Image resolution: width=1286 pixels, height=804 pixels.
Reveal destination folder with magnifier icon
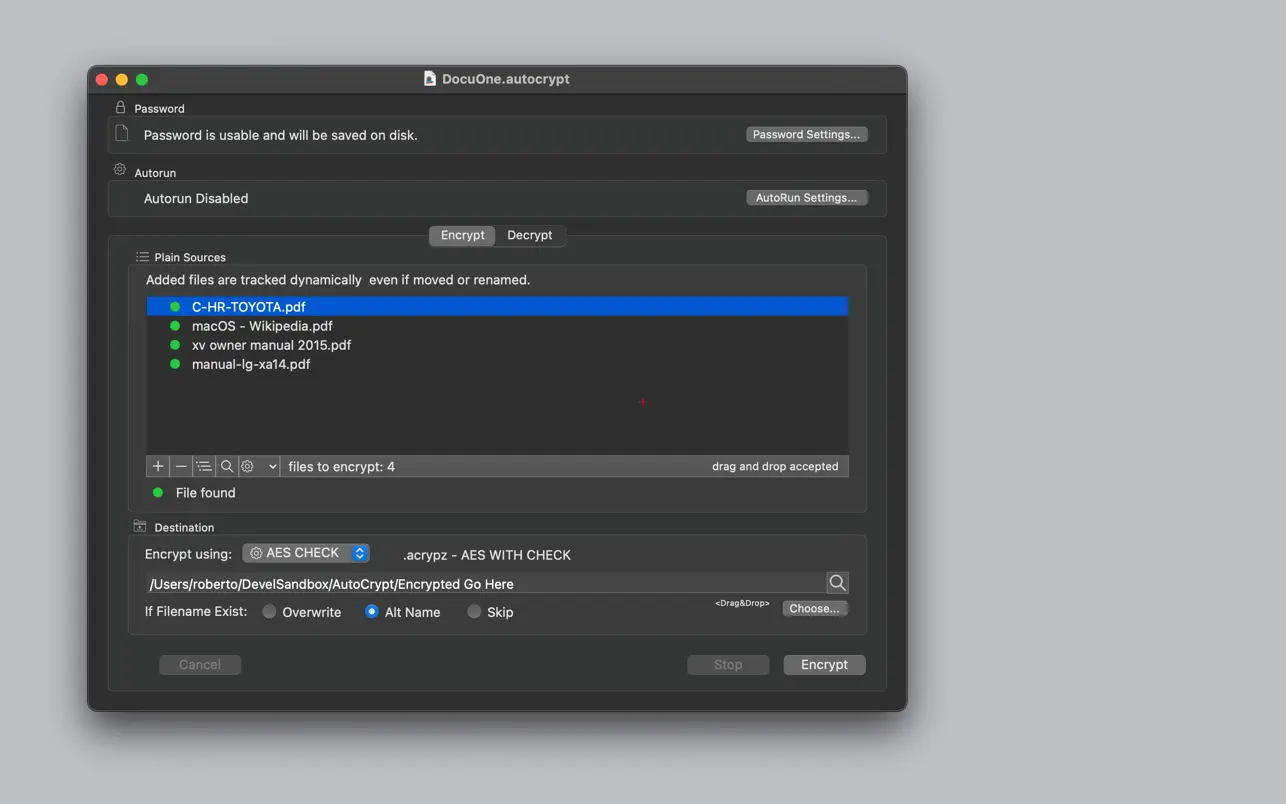tap(837, 583)
